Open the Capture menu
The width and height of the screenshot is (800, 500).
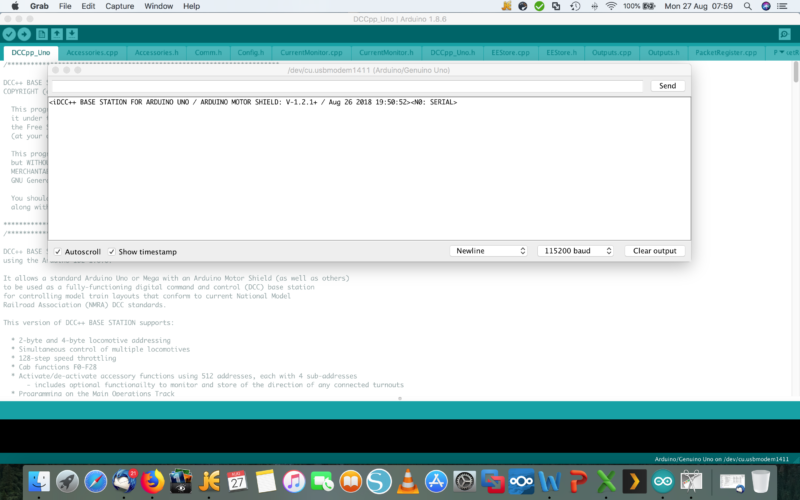[x=119, y=6]
